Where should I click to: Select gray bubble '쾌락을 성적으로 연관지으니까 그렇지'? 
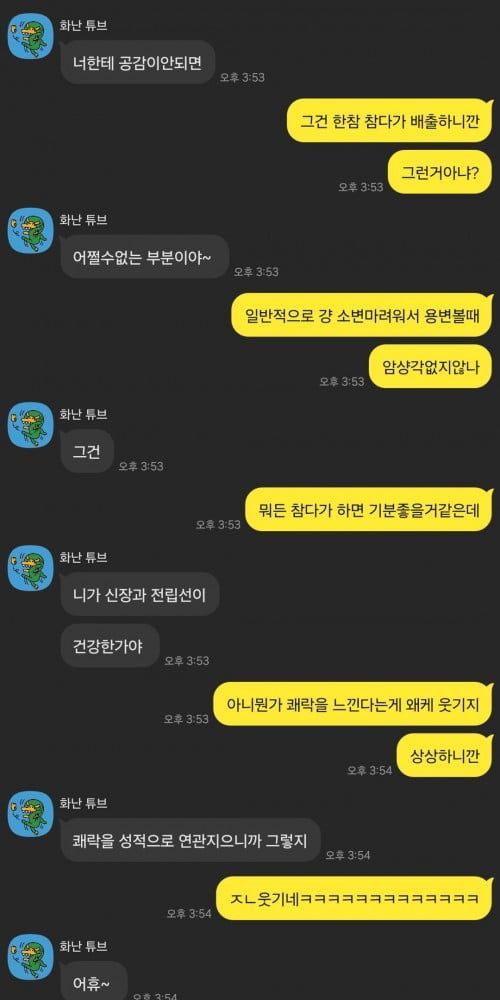tap(190, 840)
